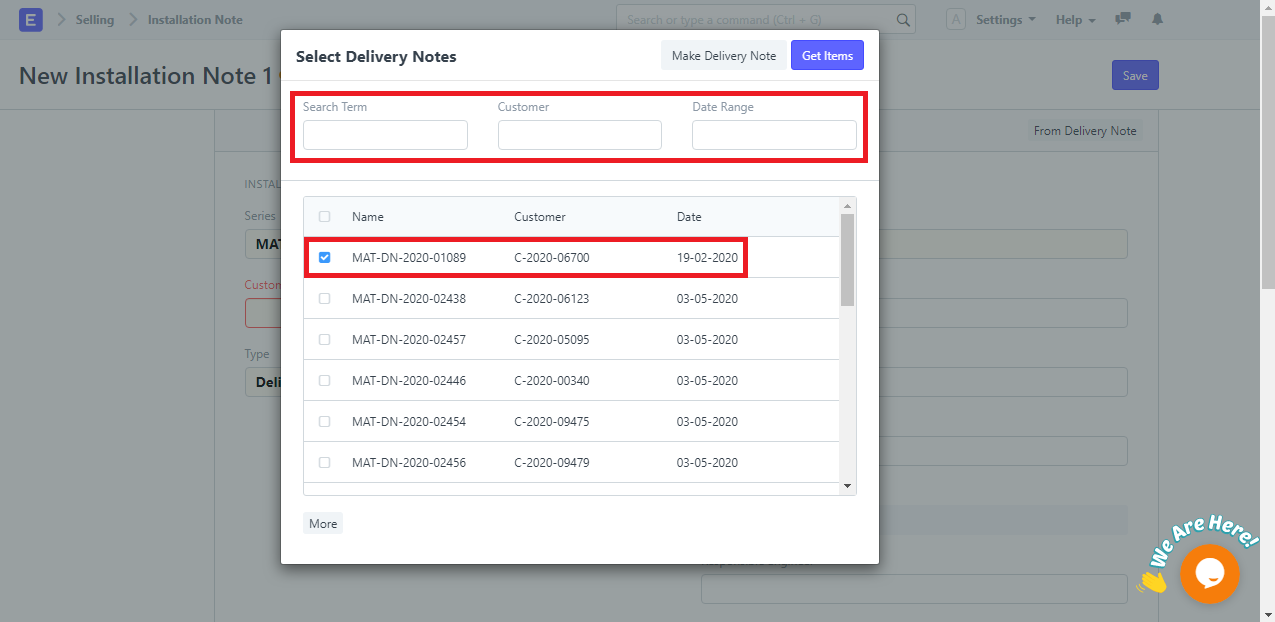
Task: Open the Help dropdown menu
Action: (x=1076, y=20)
